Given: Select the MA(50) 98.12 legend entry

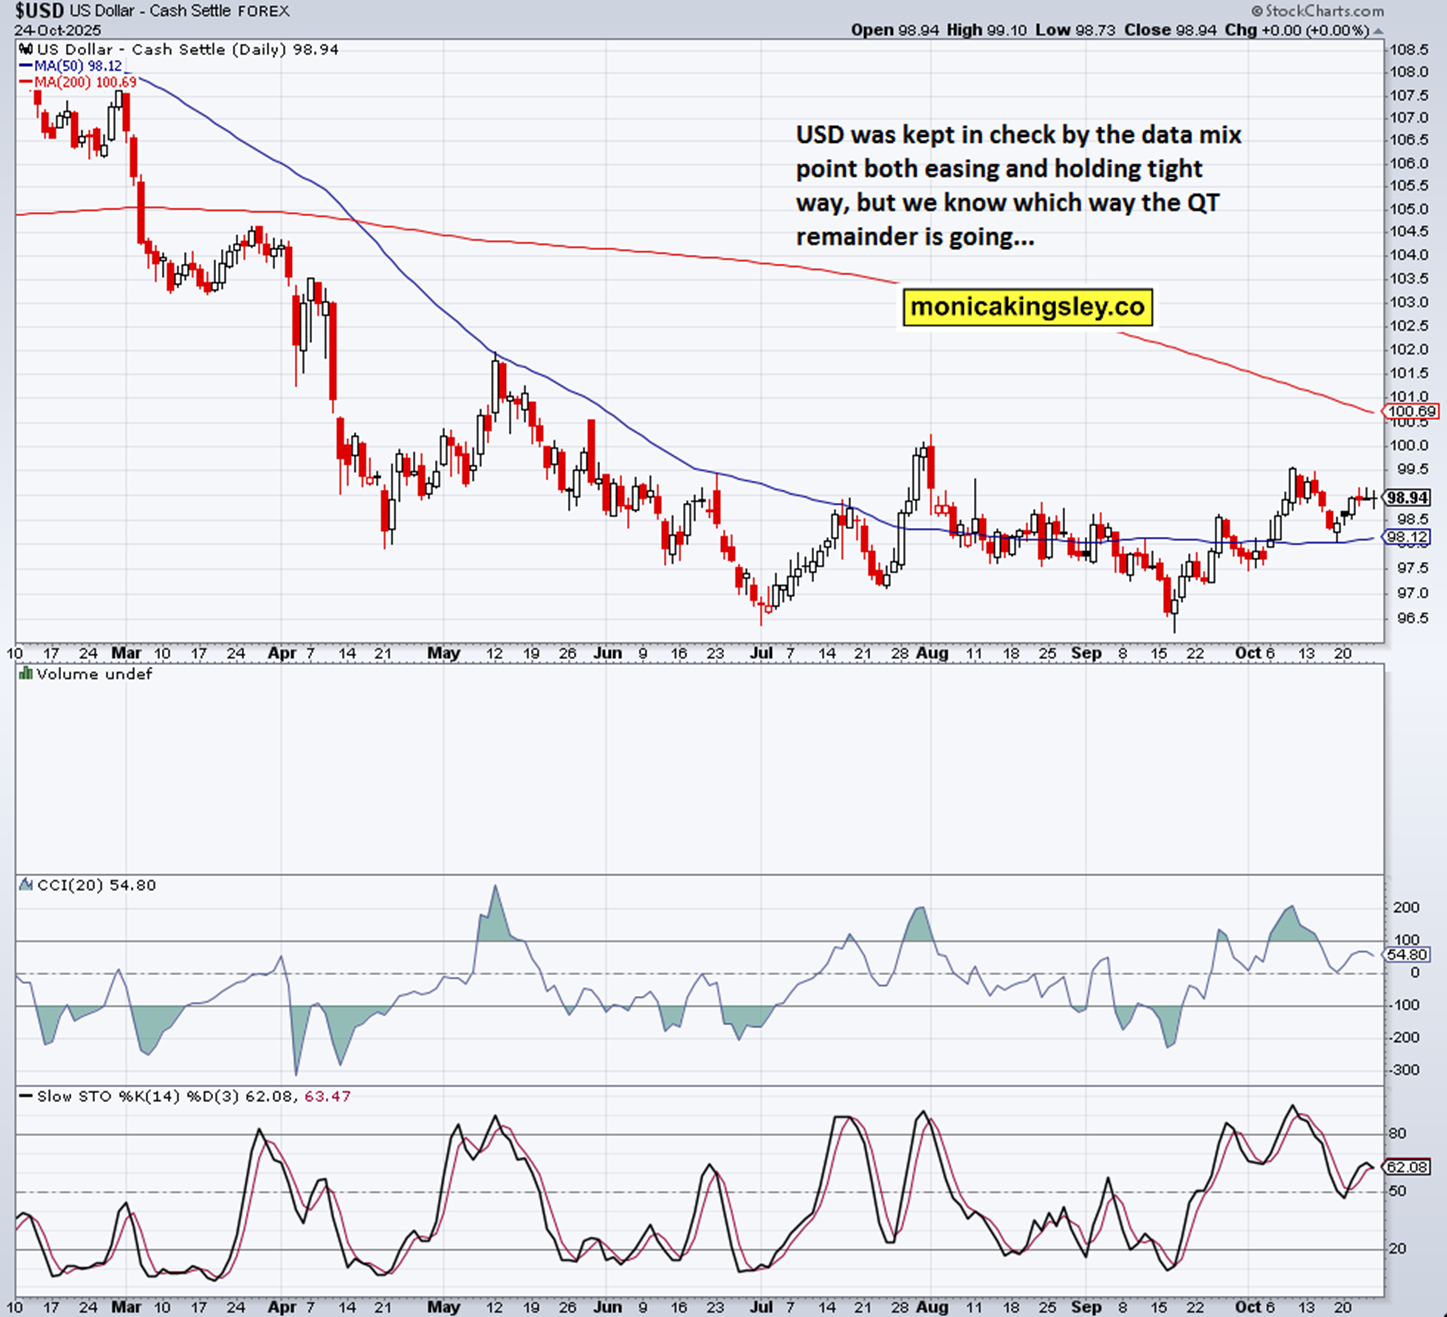Looking at the screenshot, I should pyautogui.click(x=70, y=66).
